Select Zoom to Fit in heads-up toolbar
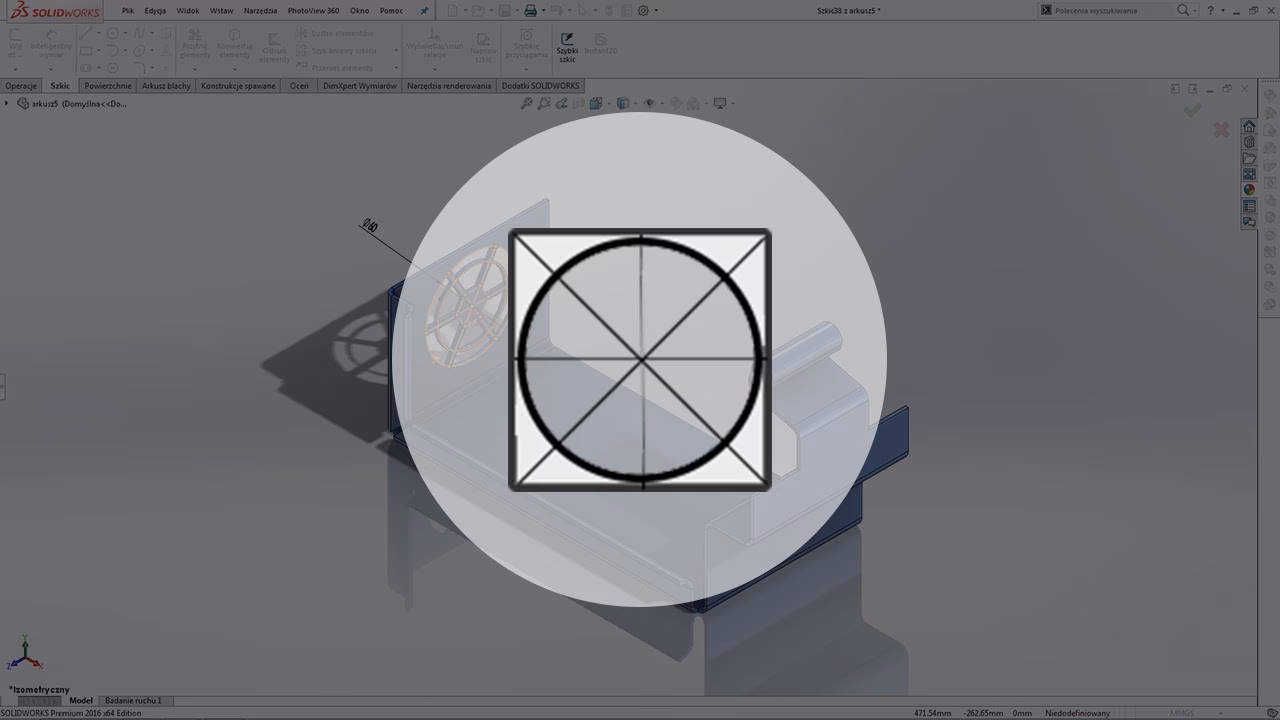The height and width of the screenshot is (720, 1280). click(528, 103)
